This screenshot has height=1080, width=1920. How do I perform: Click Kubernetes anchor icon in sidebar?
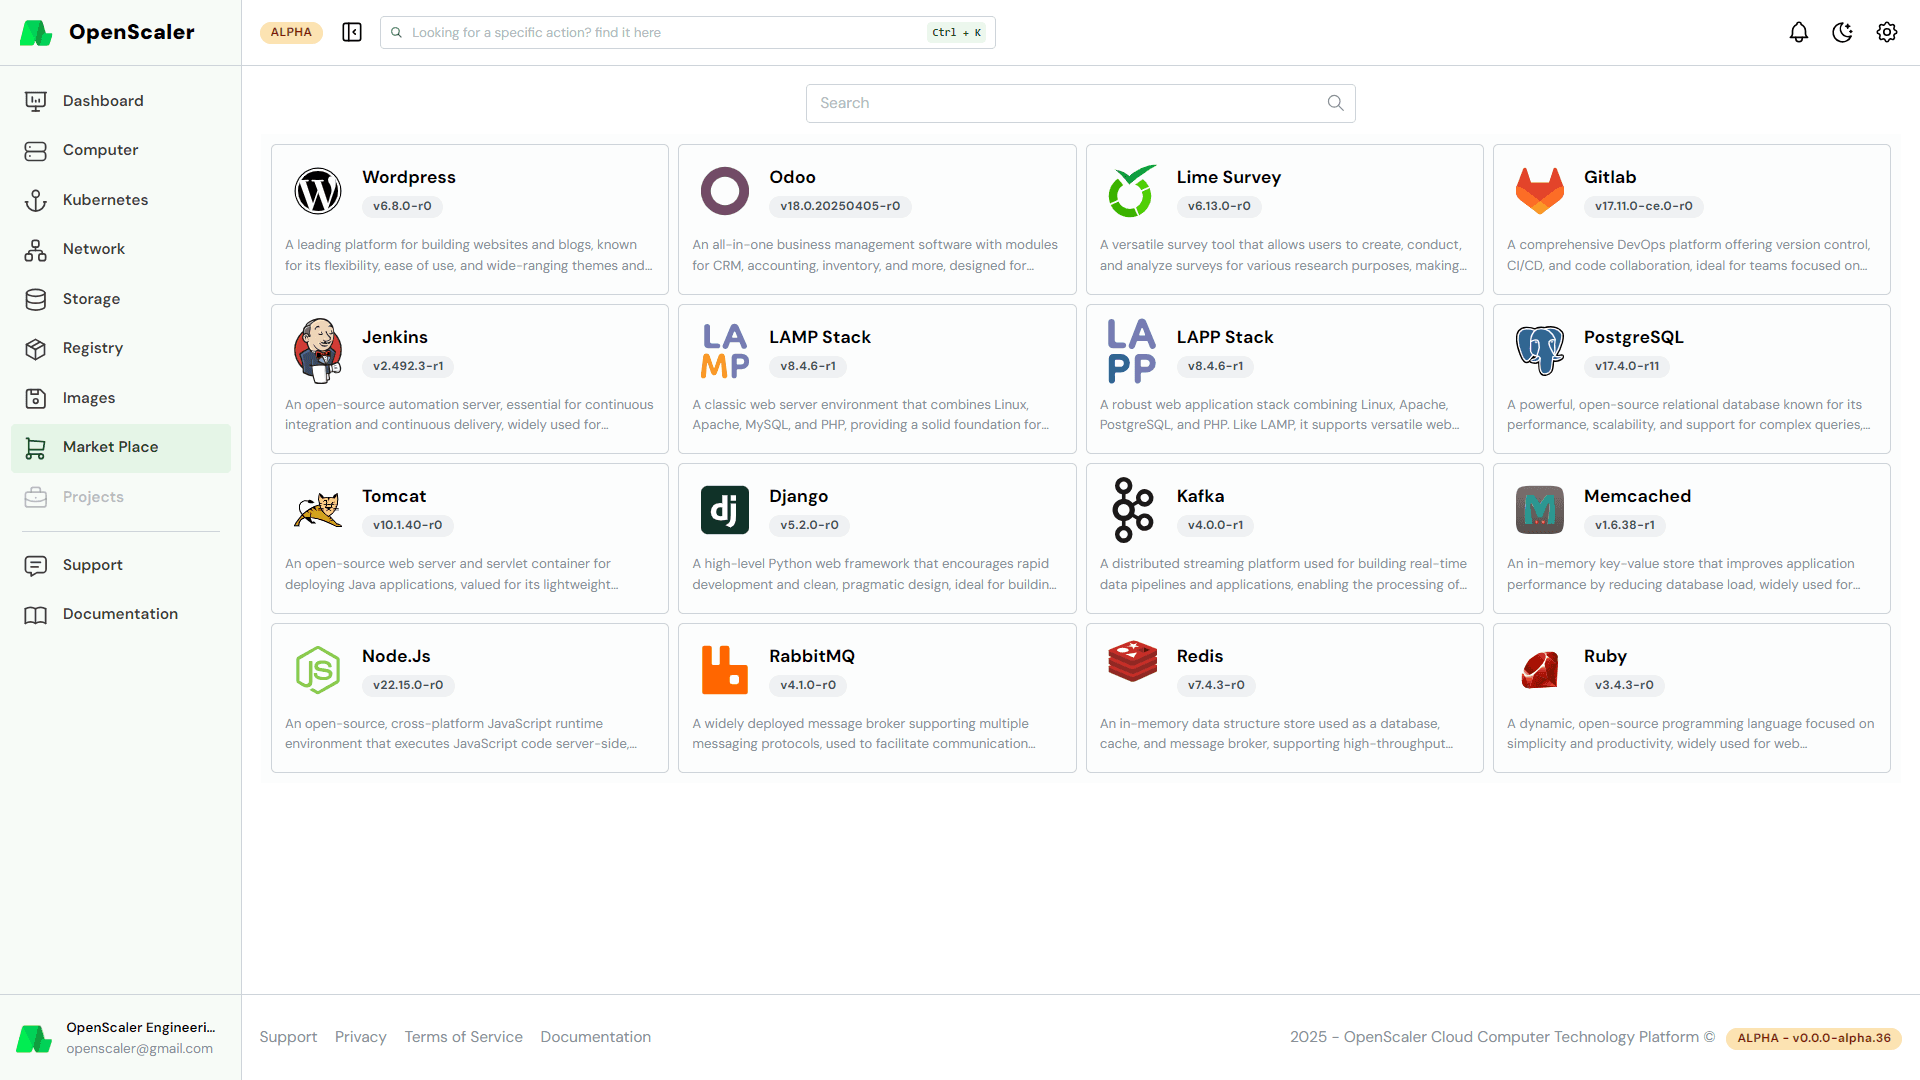[x=36, y=200]
